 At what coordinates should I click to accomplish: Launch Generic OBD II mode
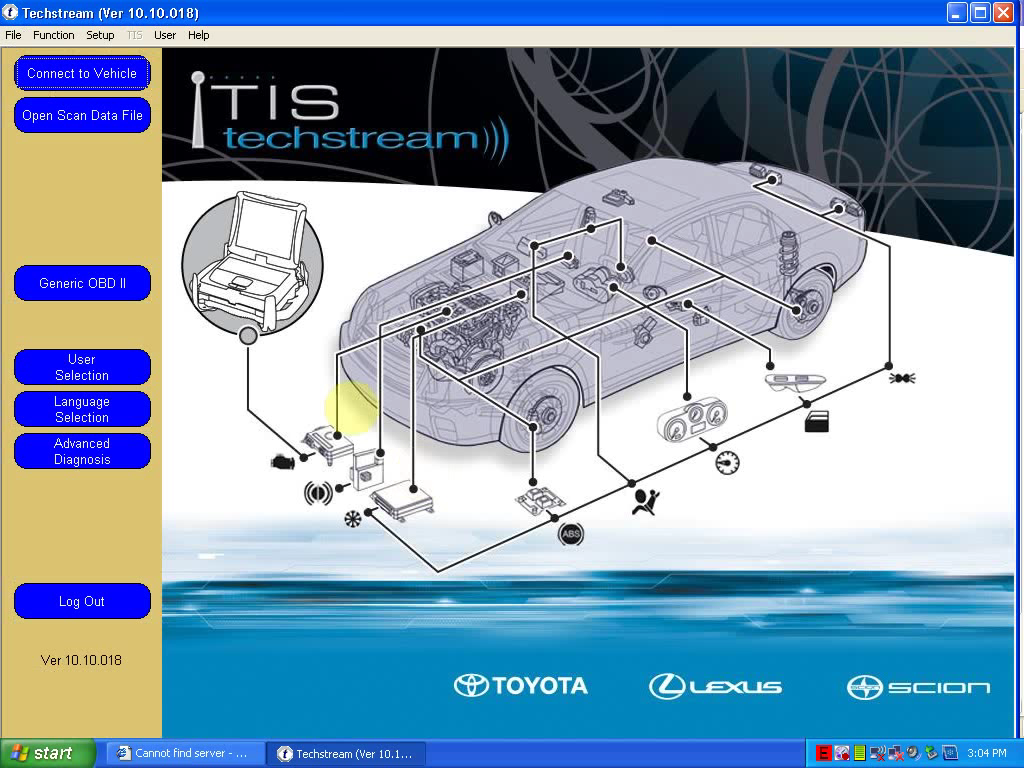pyautogui.click(x=82, y=283)
